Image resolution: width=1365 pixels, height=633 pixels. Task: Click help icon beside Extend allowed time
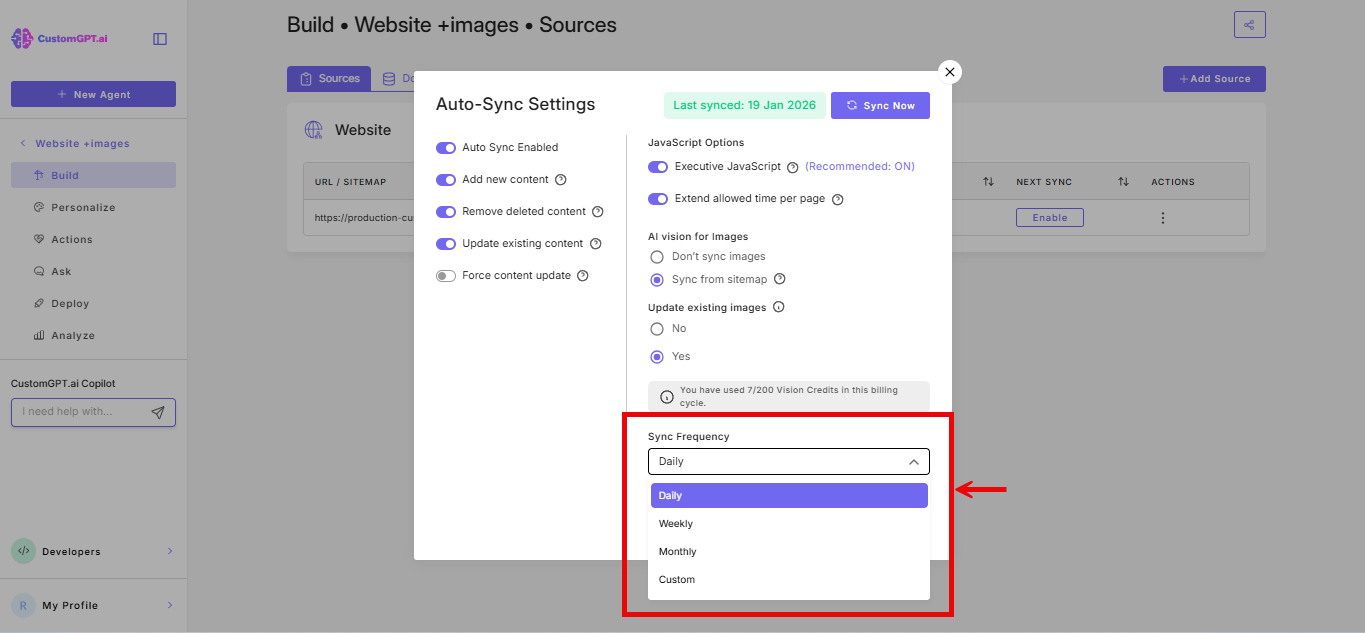click(x=838, y=199)
